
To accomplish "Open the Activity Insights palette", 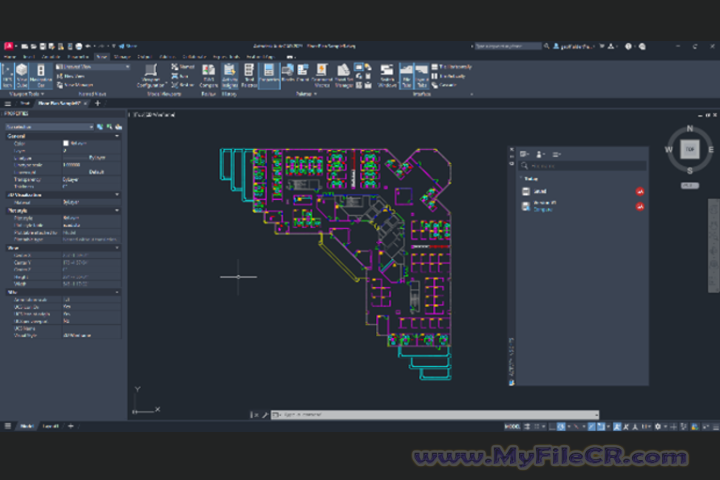I will 229,76.
